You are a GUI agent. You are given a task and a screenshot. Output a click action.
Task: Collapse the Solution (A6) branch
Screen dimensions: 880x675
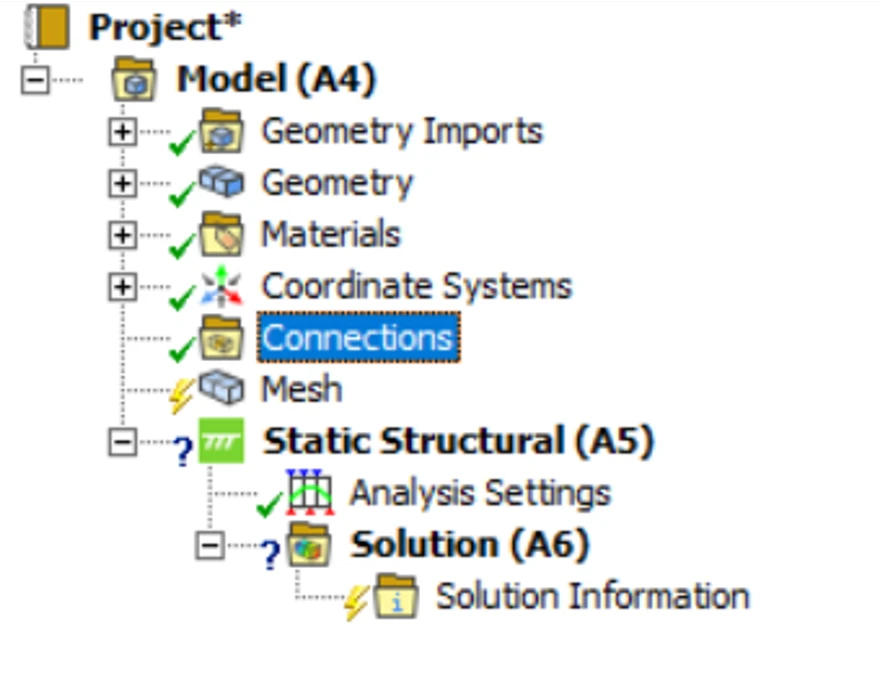[x=209, y=546]
